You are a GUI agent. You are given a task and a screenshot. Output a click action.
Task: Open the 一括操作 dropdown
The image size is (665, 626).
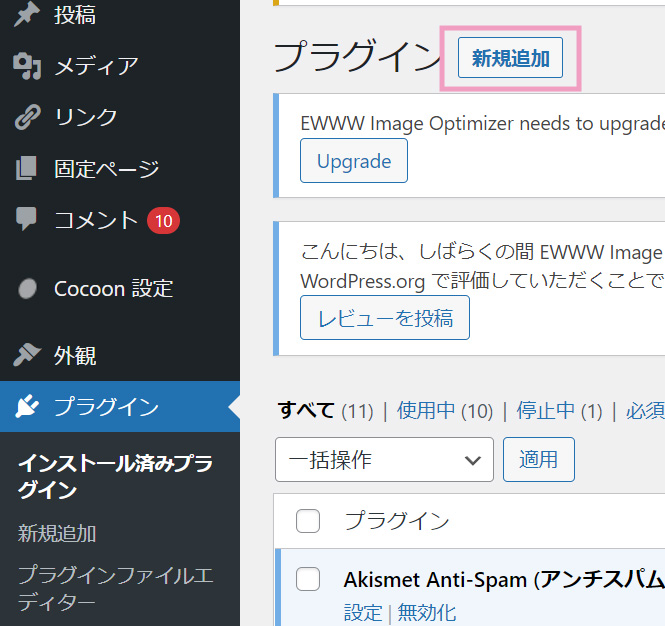click(x=384, y=459)
